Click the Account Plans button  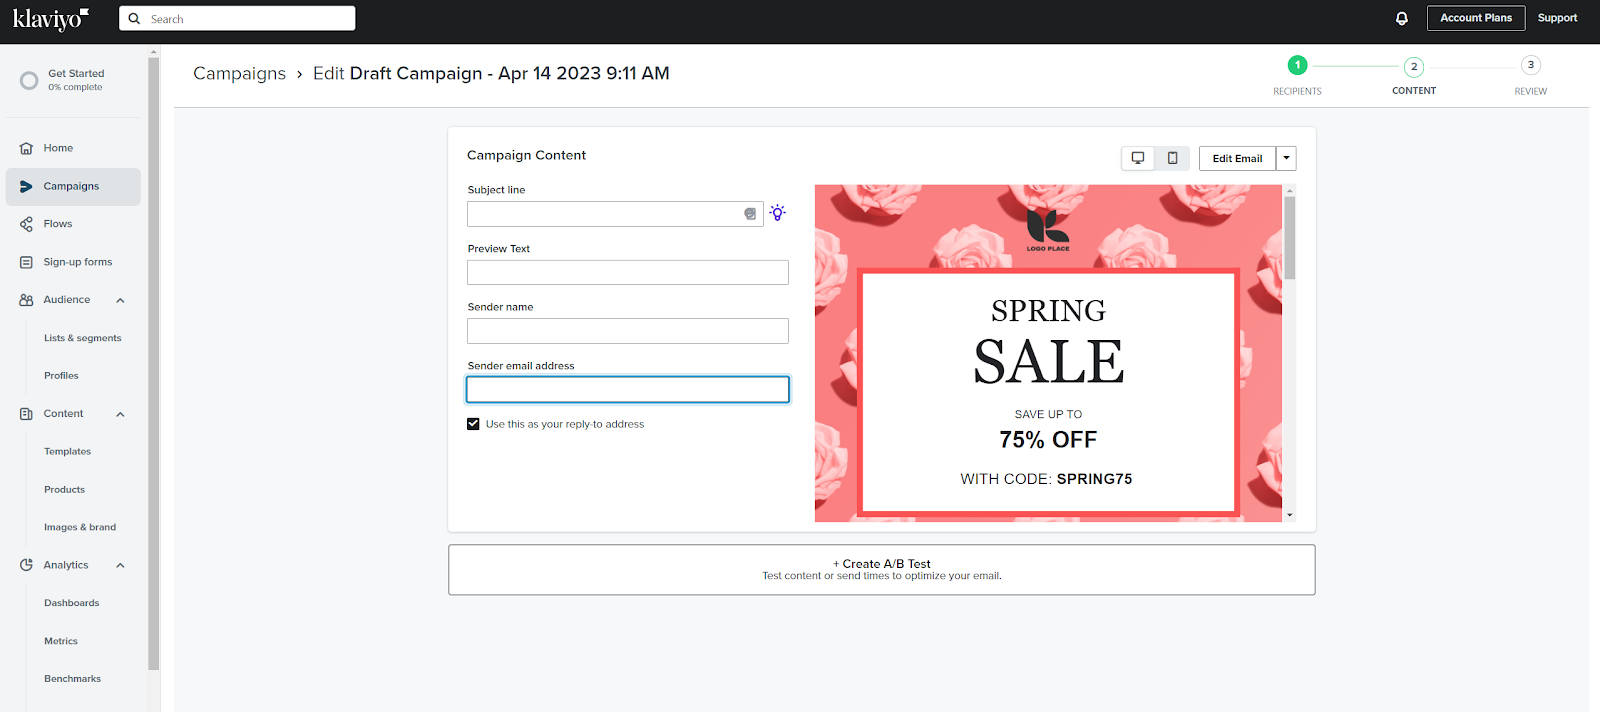pyautogui.click(x=1475, y=18)
